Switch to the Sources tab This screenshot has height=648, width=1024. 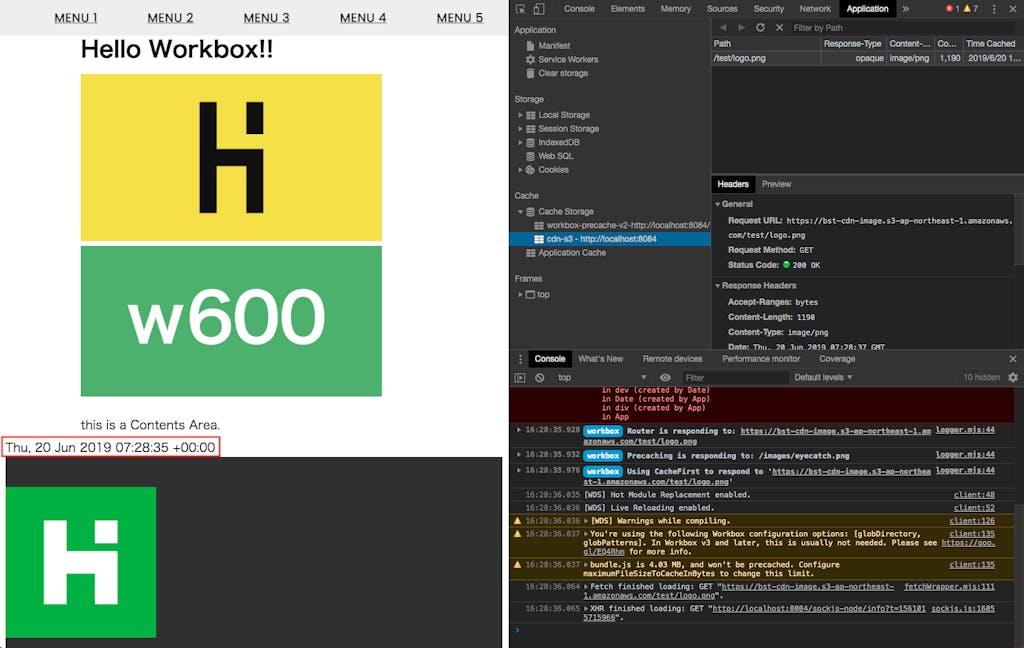pyautogui.click(x=722, y=9)
